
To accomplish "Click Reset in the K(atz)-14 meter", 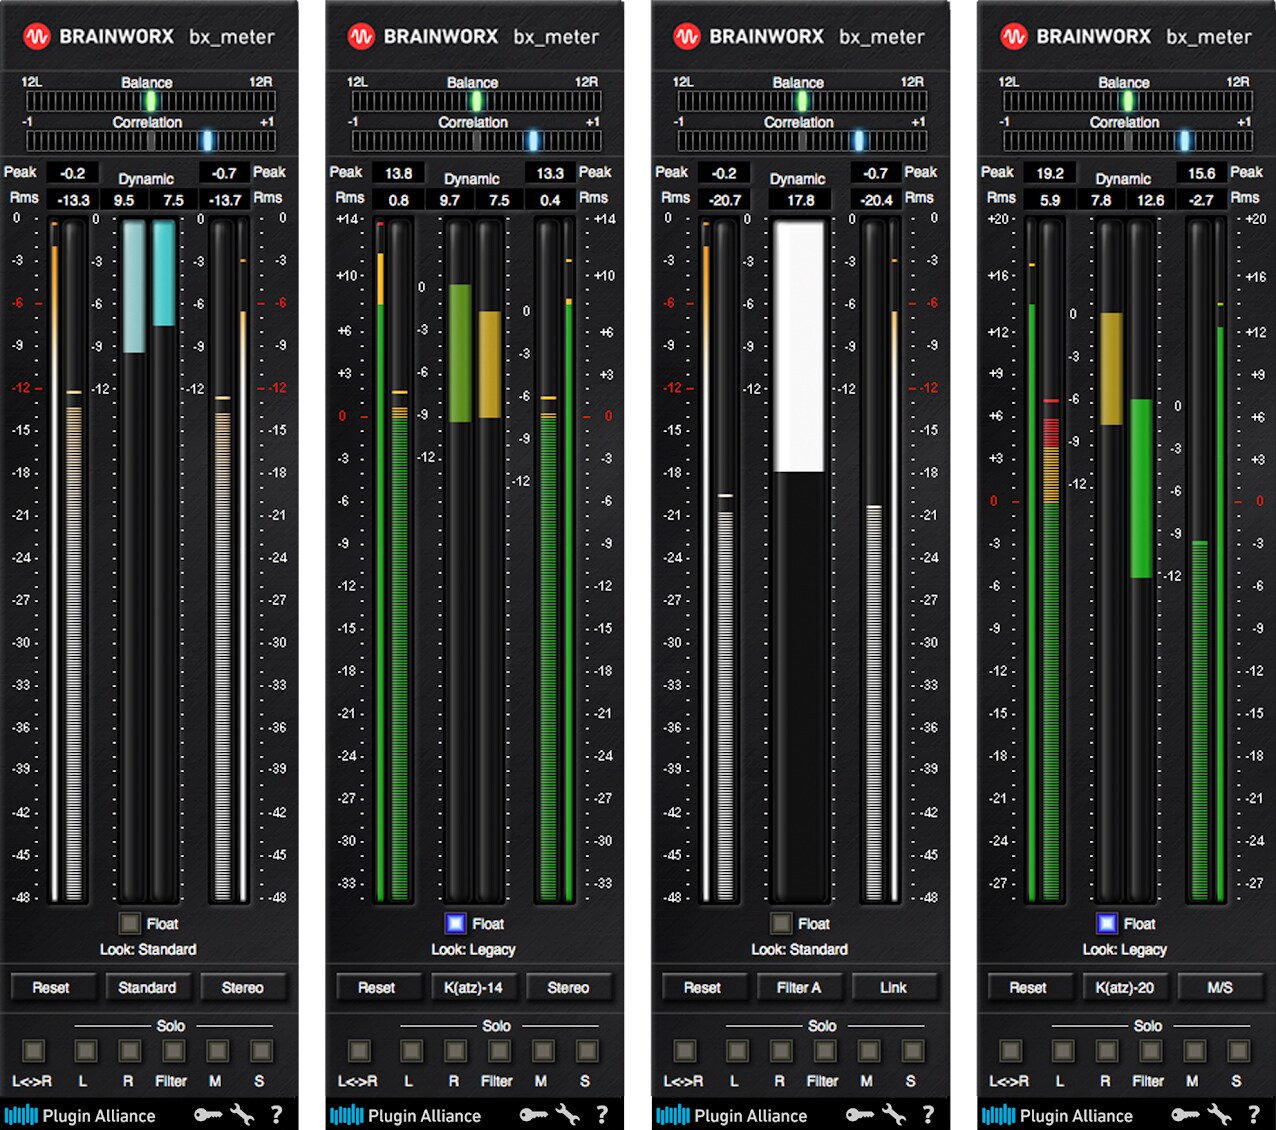I will point(377,987).
